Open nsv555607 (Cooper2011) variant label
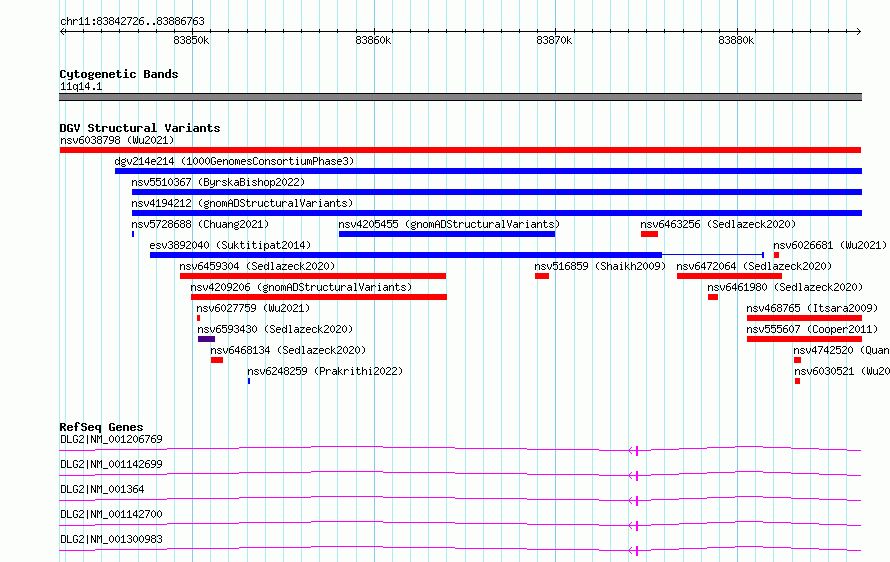890x562 pixels. (812, 329)
